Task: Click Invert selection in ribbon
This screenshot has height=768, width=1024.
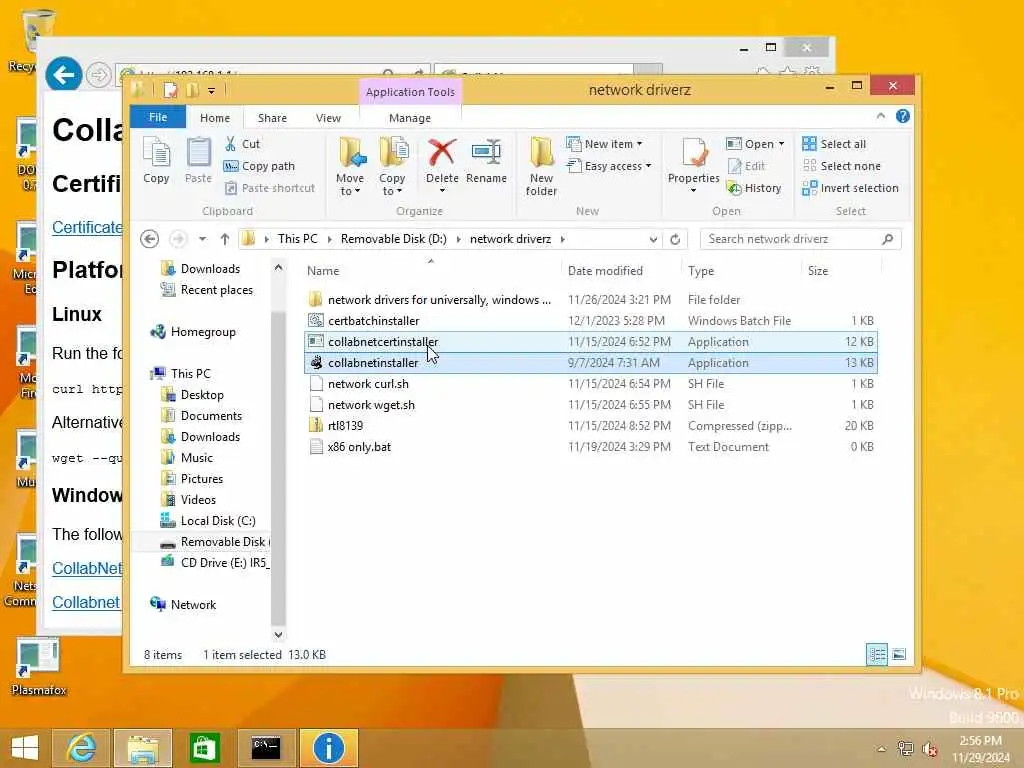Action: [x=850, y=188]
